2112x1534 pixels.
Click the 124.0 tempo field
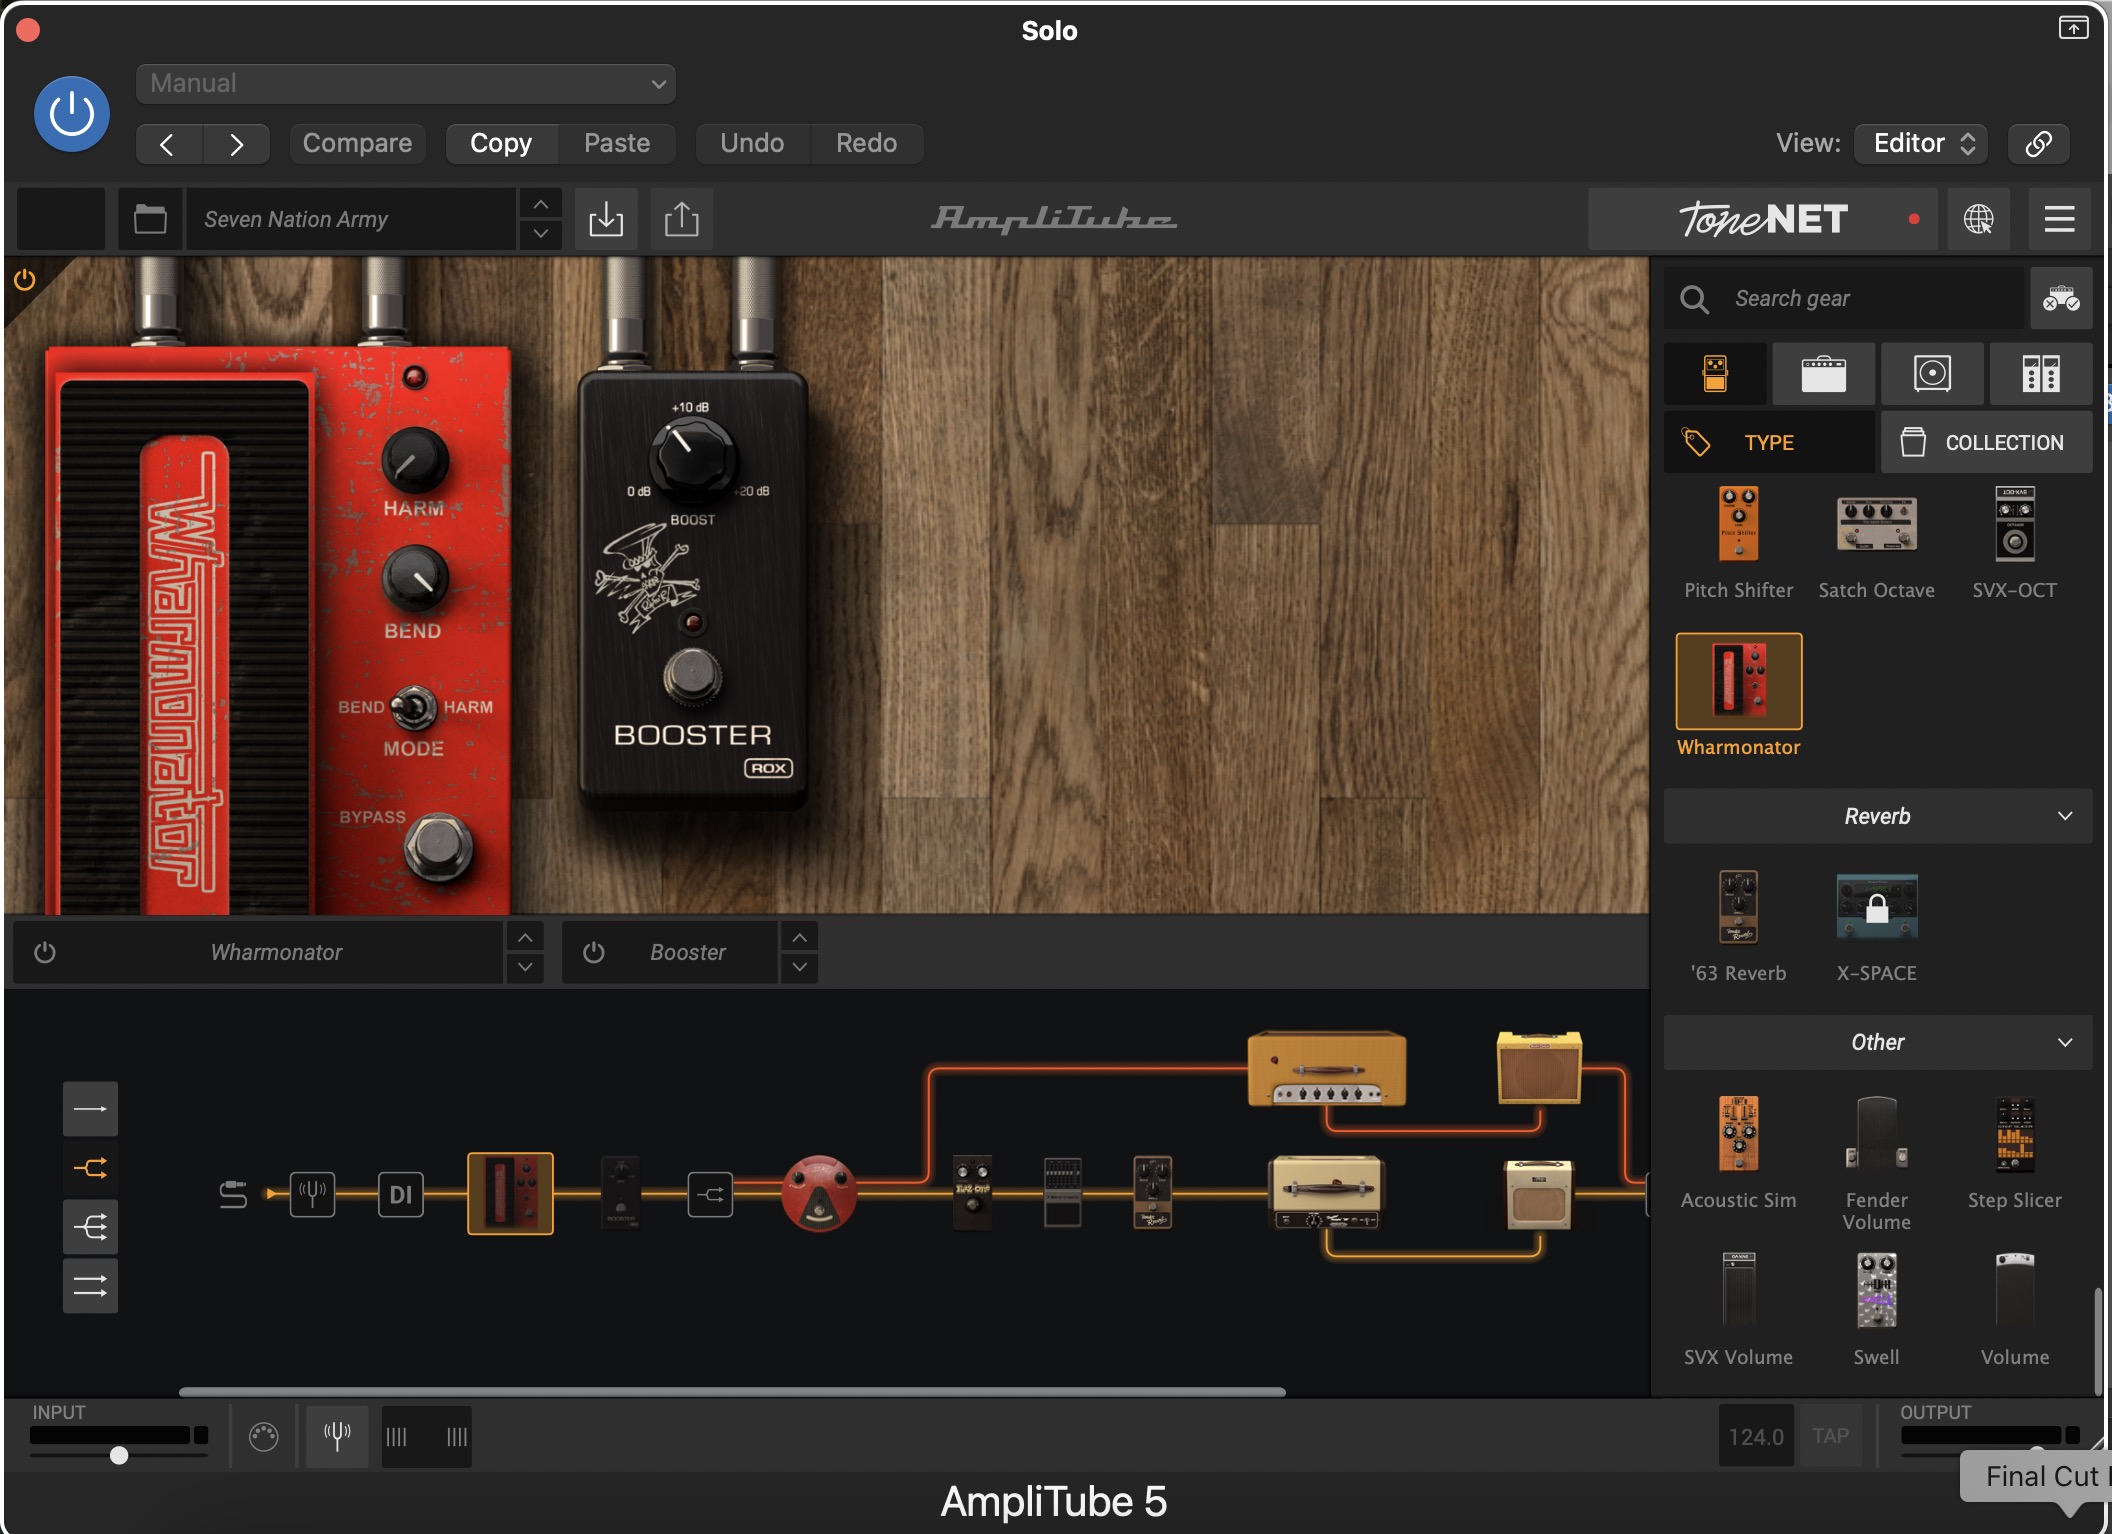pos(1756,1436)
